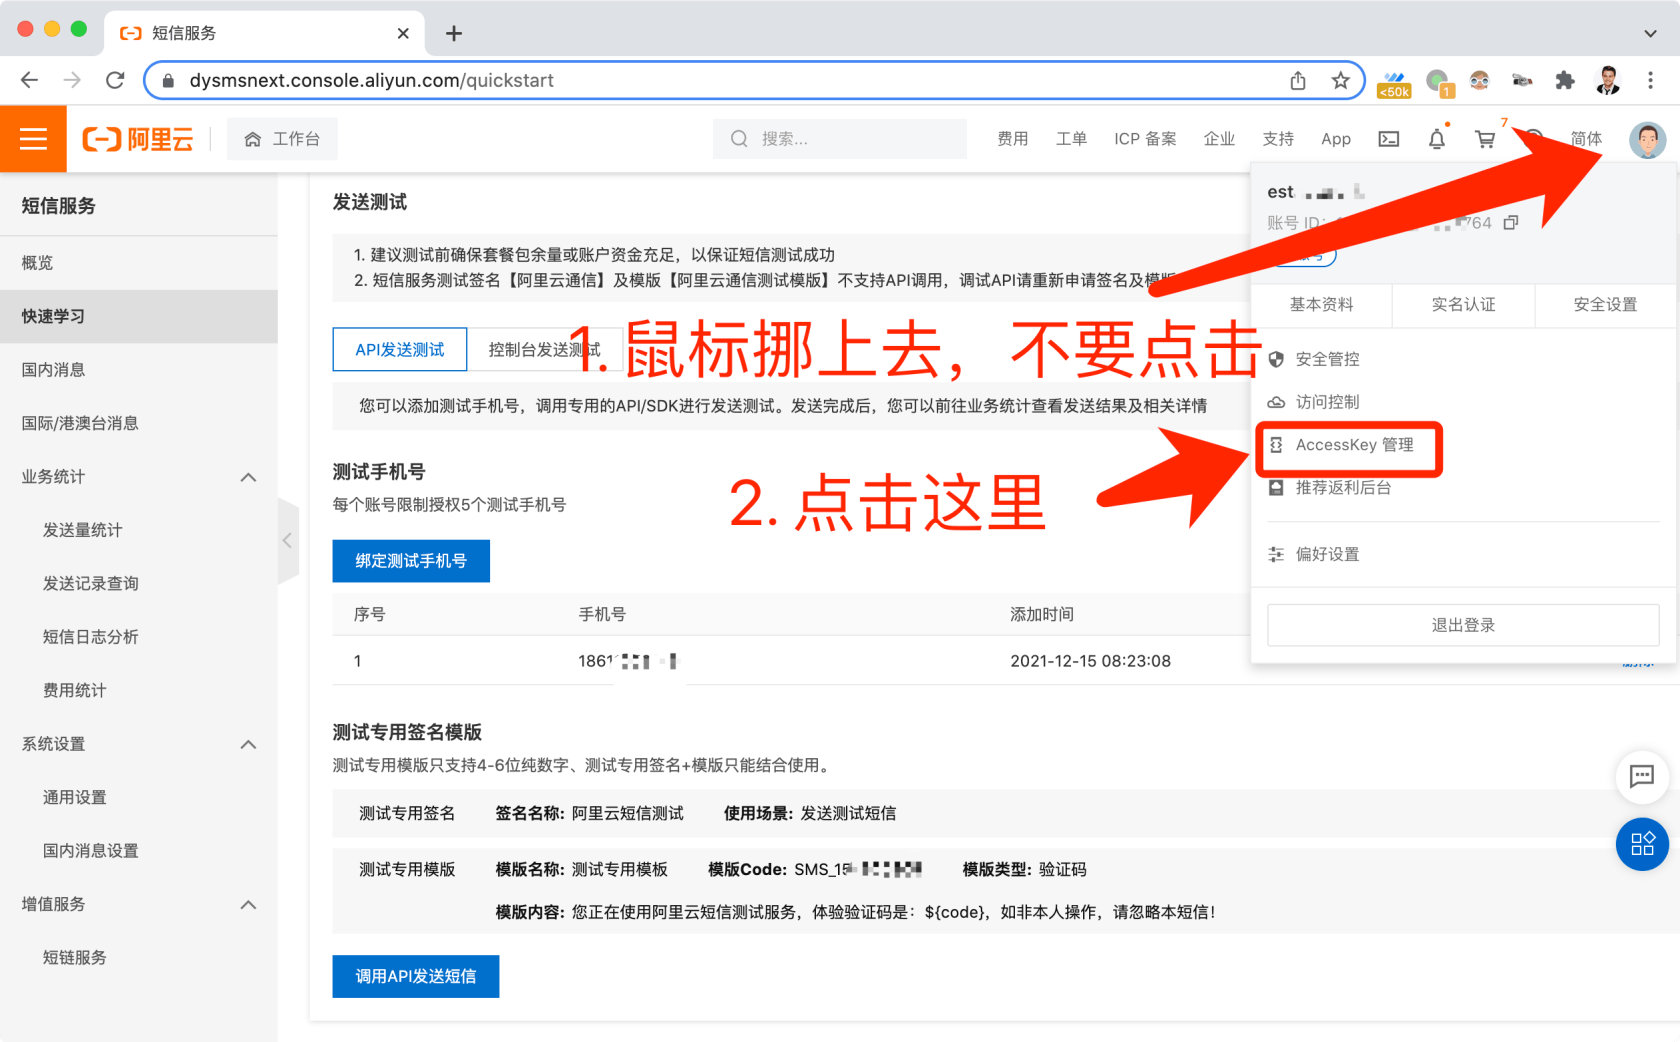This screenshot has width=1680, height=1042.
Task: Open tab search dropdown arrow
Action: (1650, 33)
